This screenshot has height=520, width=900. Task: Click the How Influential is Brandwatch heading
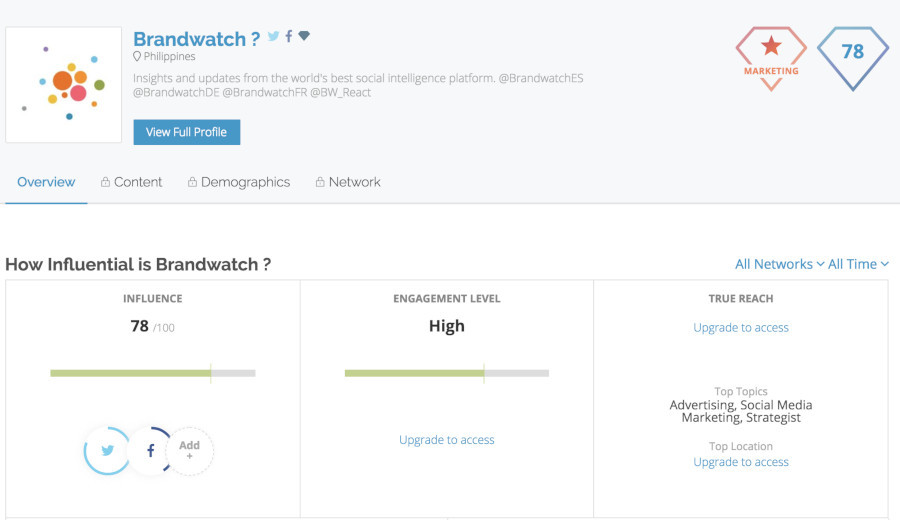pos(138,265)
